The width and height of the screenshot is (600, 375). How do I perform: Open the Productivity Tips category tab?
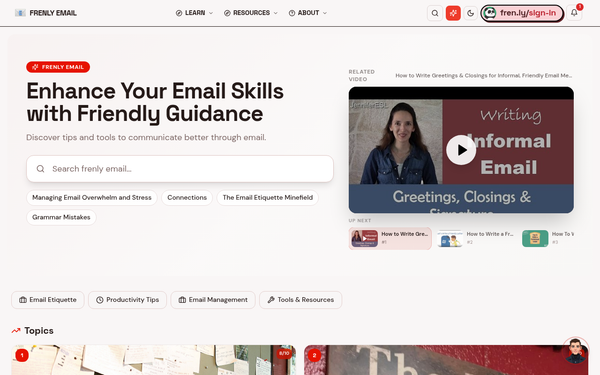click(x=127, y=300)
